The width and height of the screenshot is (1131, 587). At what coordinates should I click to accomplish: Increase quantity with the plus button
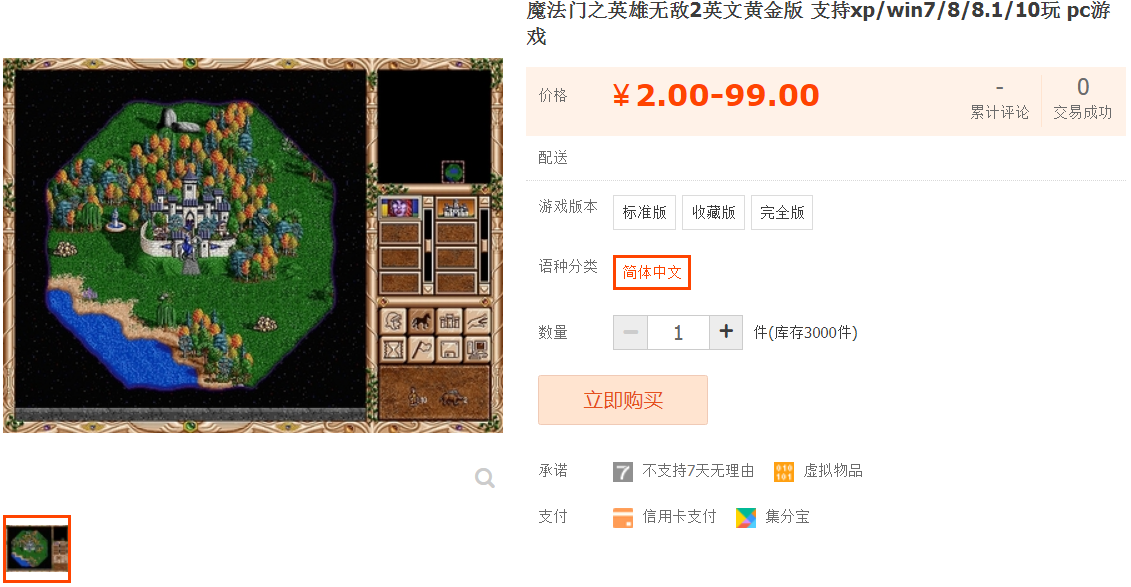coord(726,332)
